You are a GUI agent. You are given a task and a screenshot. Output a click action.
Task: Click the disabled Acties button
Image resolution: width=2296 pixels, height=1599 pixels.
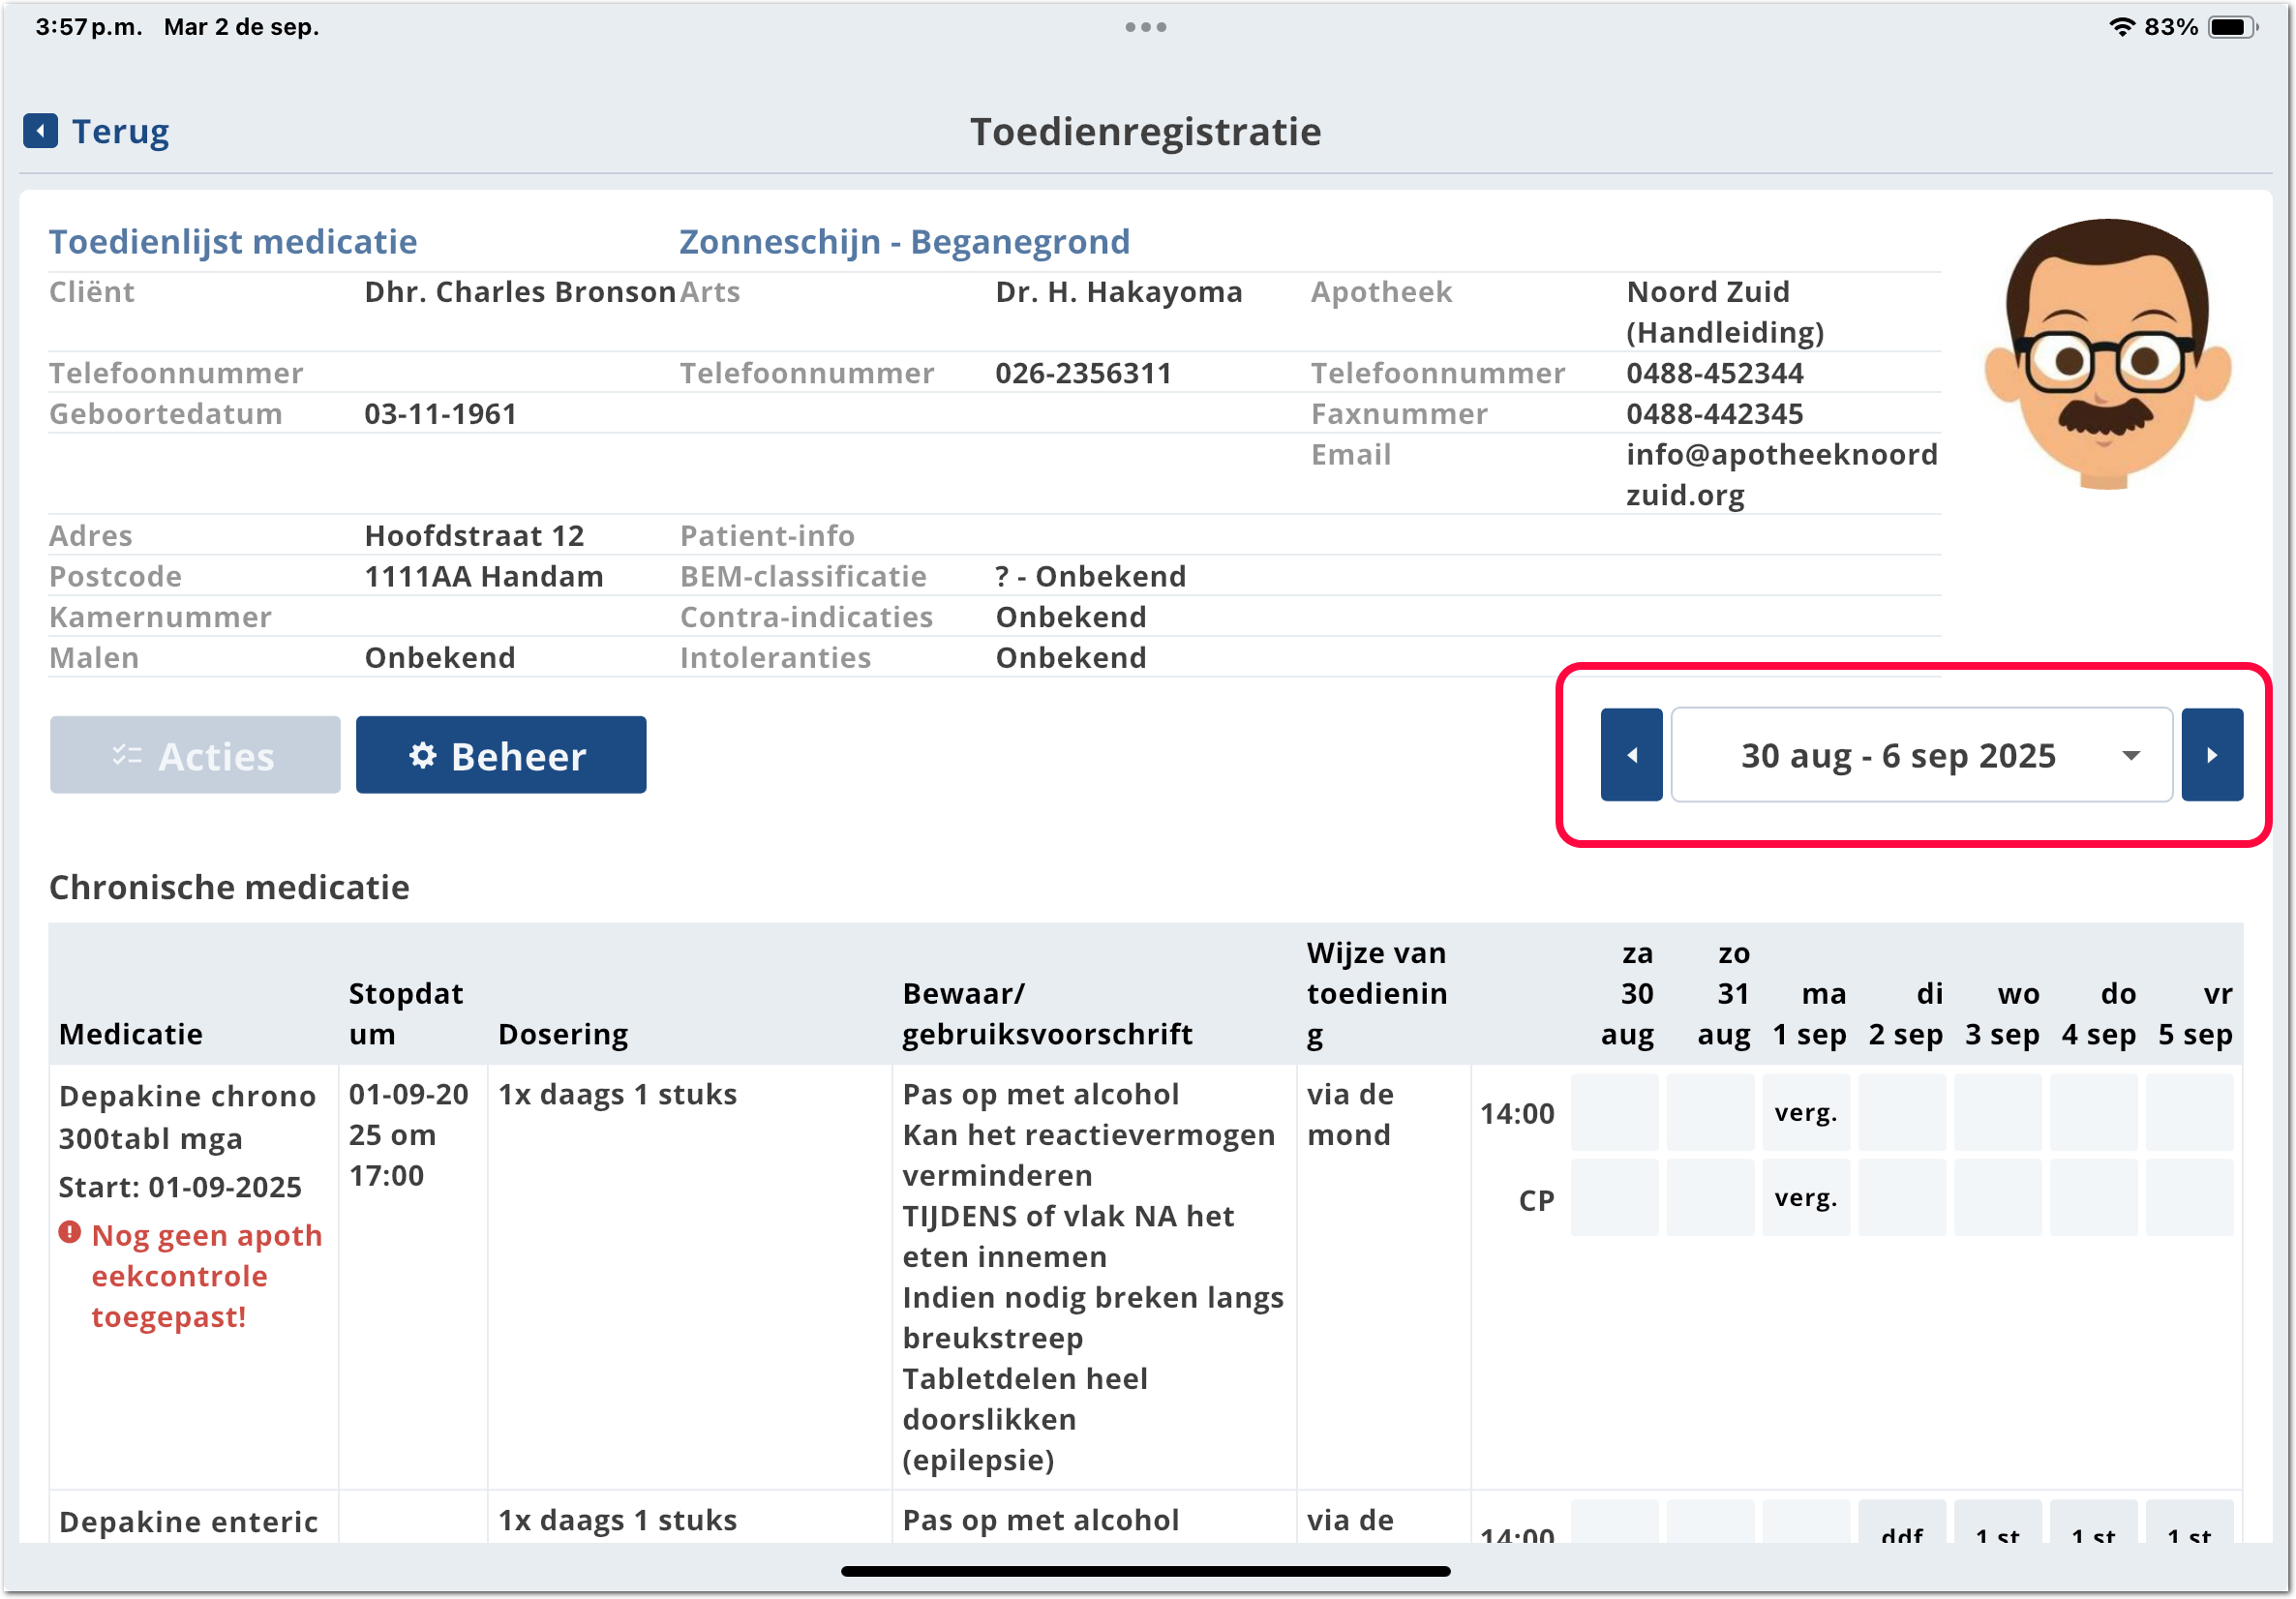(x=195, y=755)
